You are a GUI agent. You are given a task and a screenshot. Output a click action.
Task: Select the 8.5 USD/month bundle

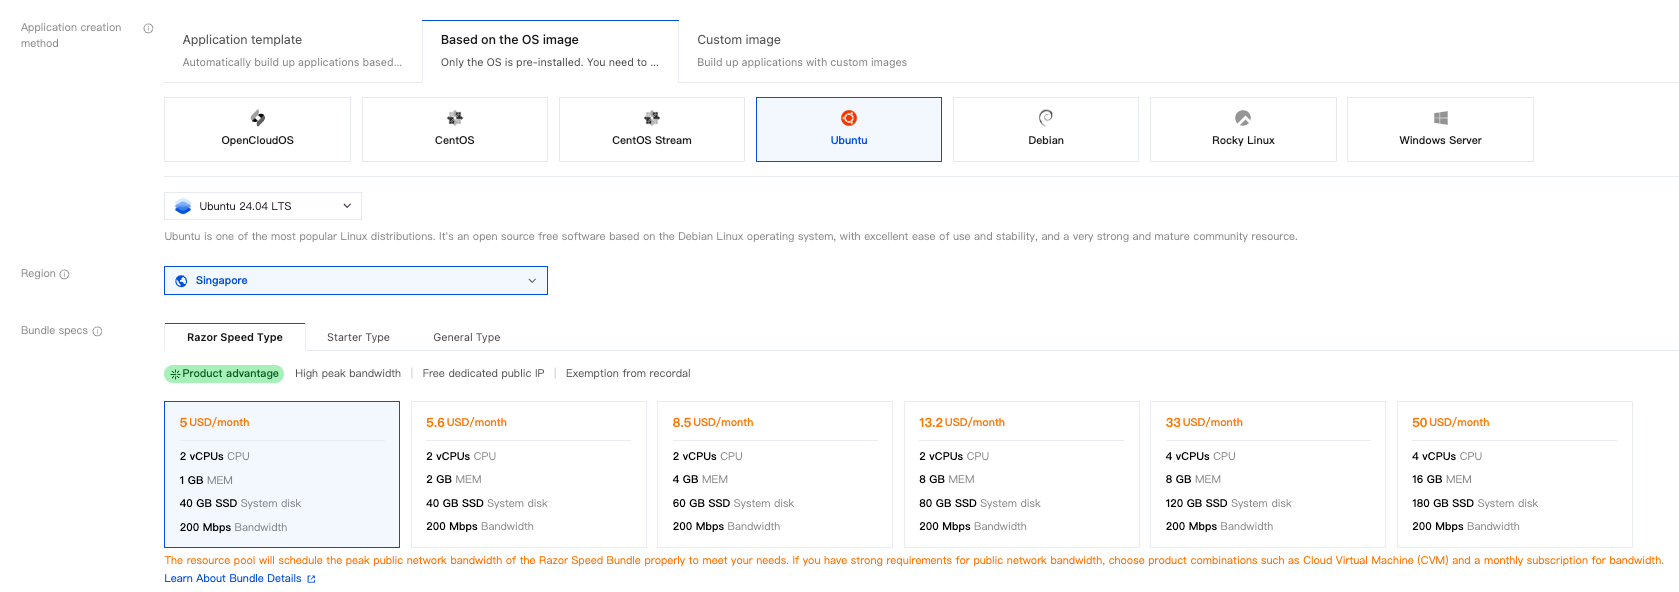[775, 474]
